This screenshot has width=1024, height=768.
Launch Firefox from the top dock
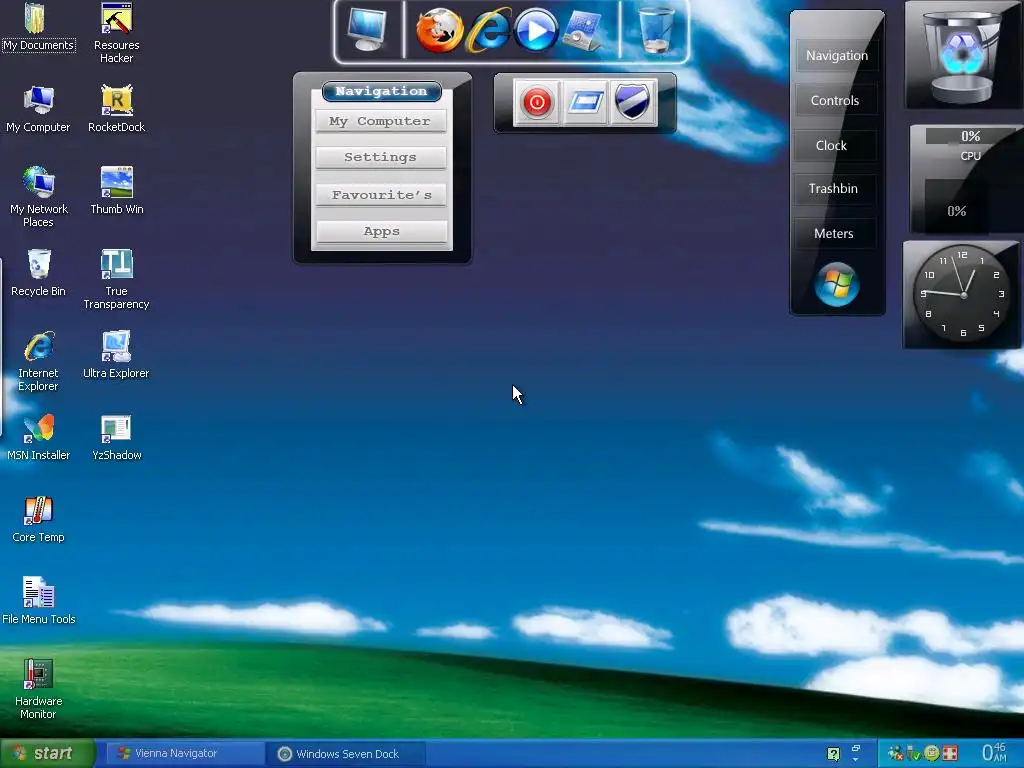point(439,30)
